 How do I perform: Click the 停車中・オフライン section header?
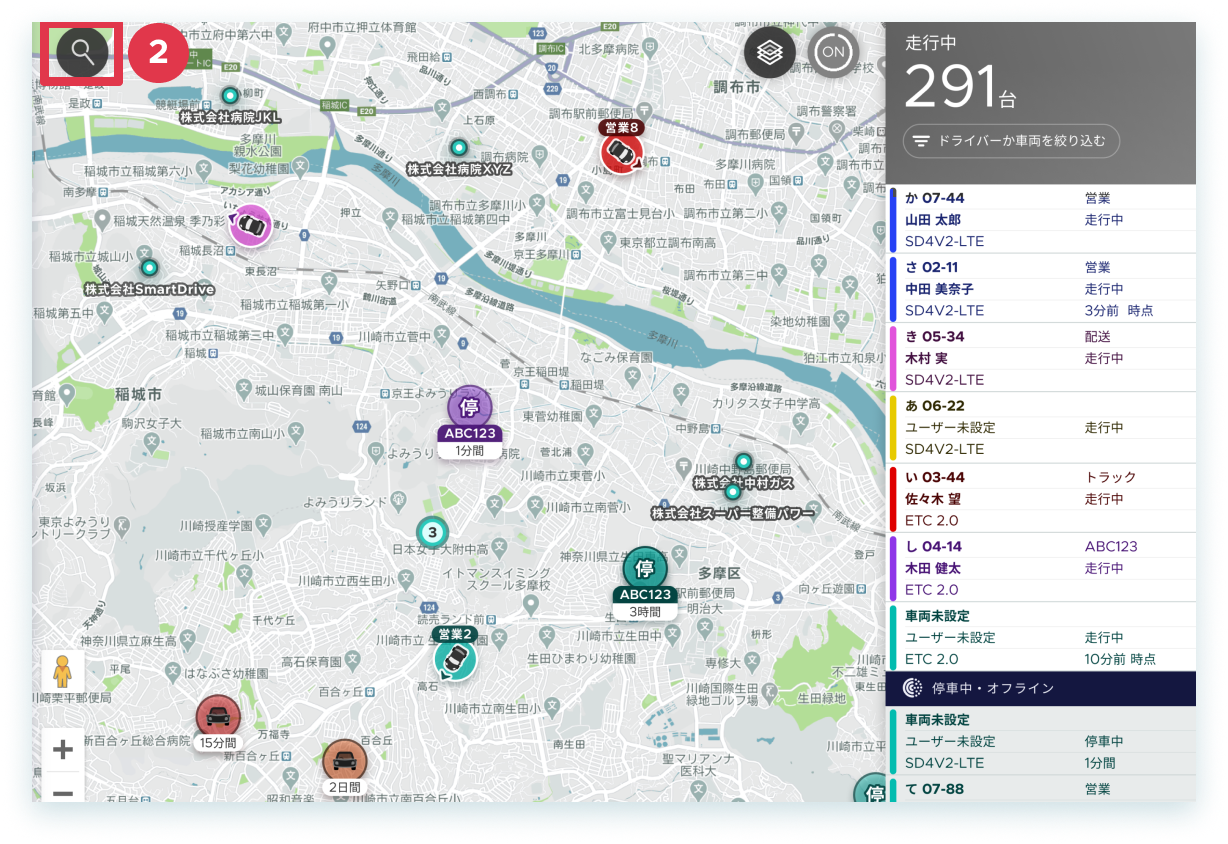coord(1041,688)
